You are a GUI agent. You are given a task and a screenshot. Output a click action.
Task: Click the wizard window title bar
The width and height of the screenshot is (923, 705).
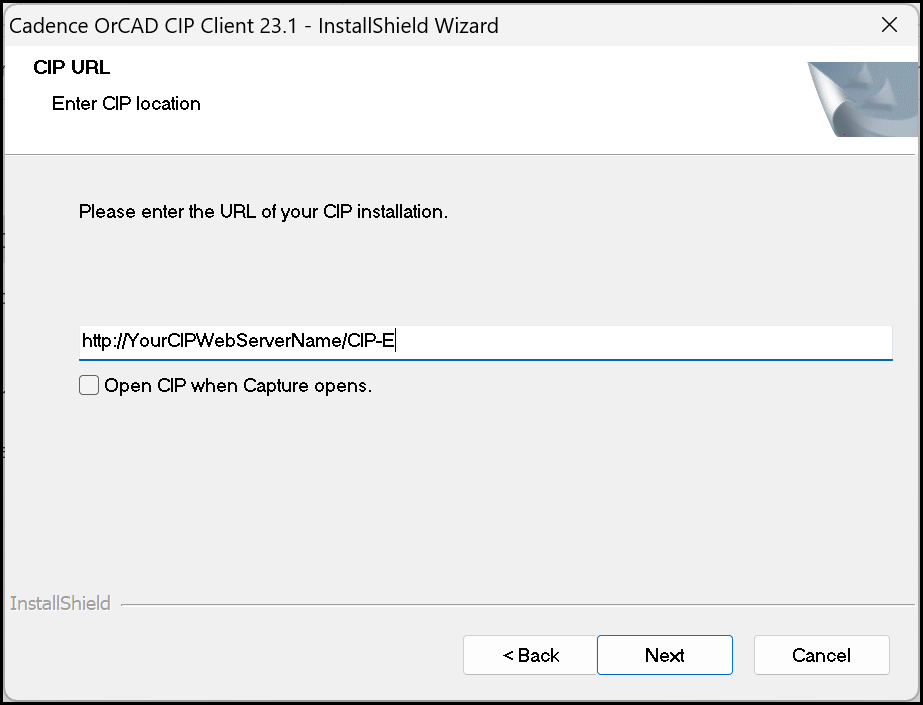(x=400, y=25)
